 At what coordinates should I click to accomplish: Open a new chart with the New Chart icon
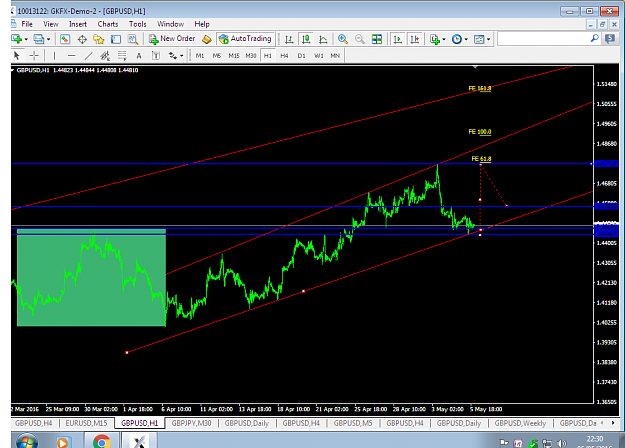coord(16,39)
